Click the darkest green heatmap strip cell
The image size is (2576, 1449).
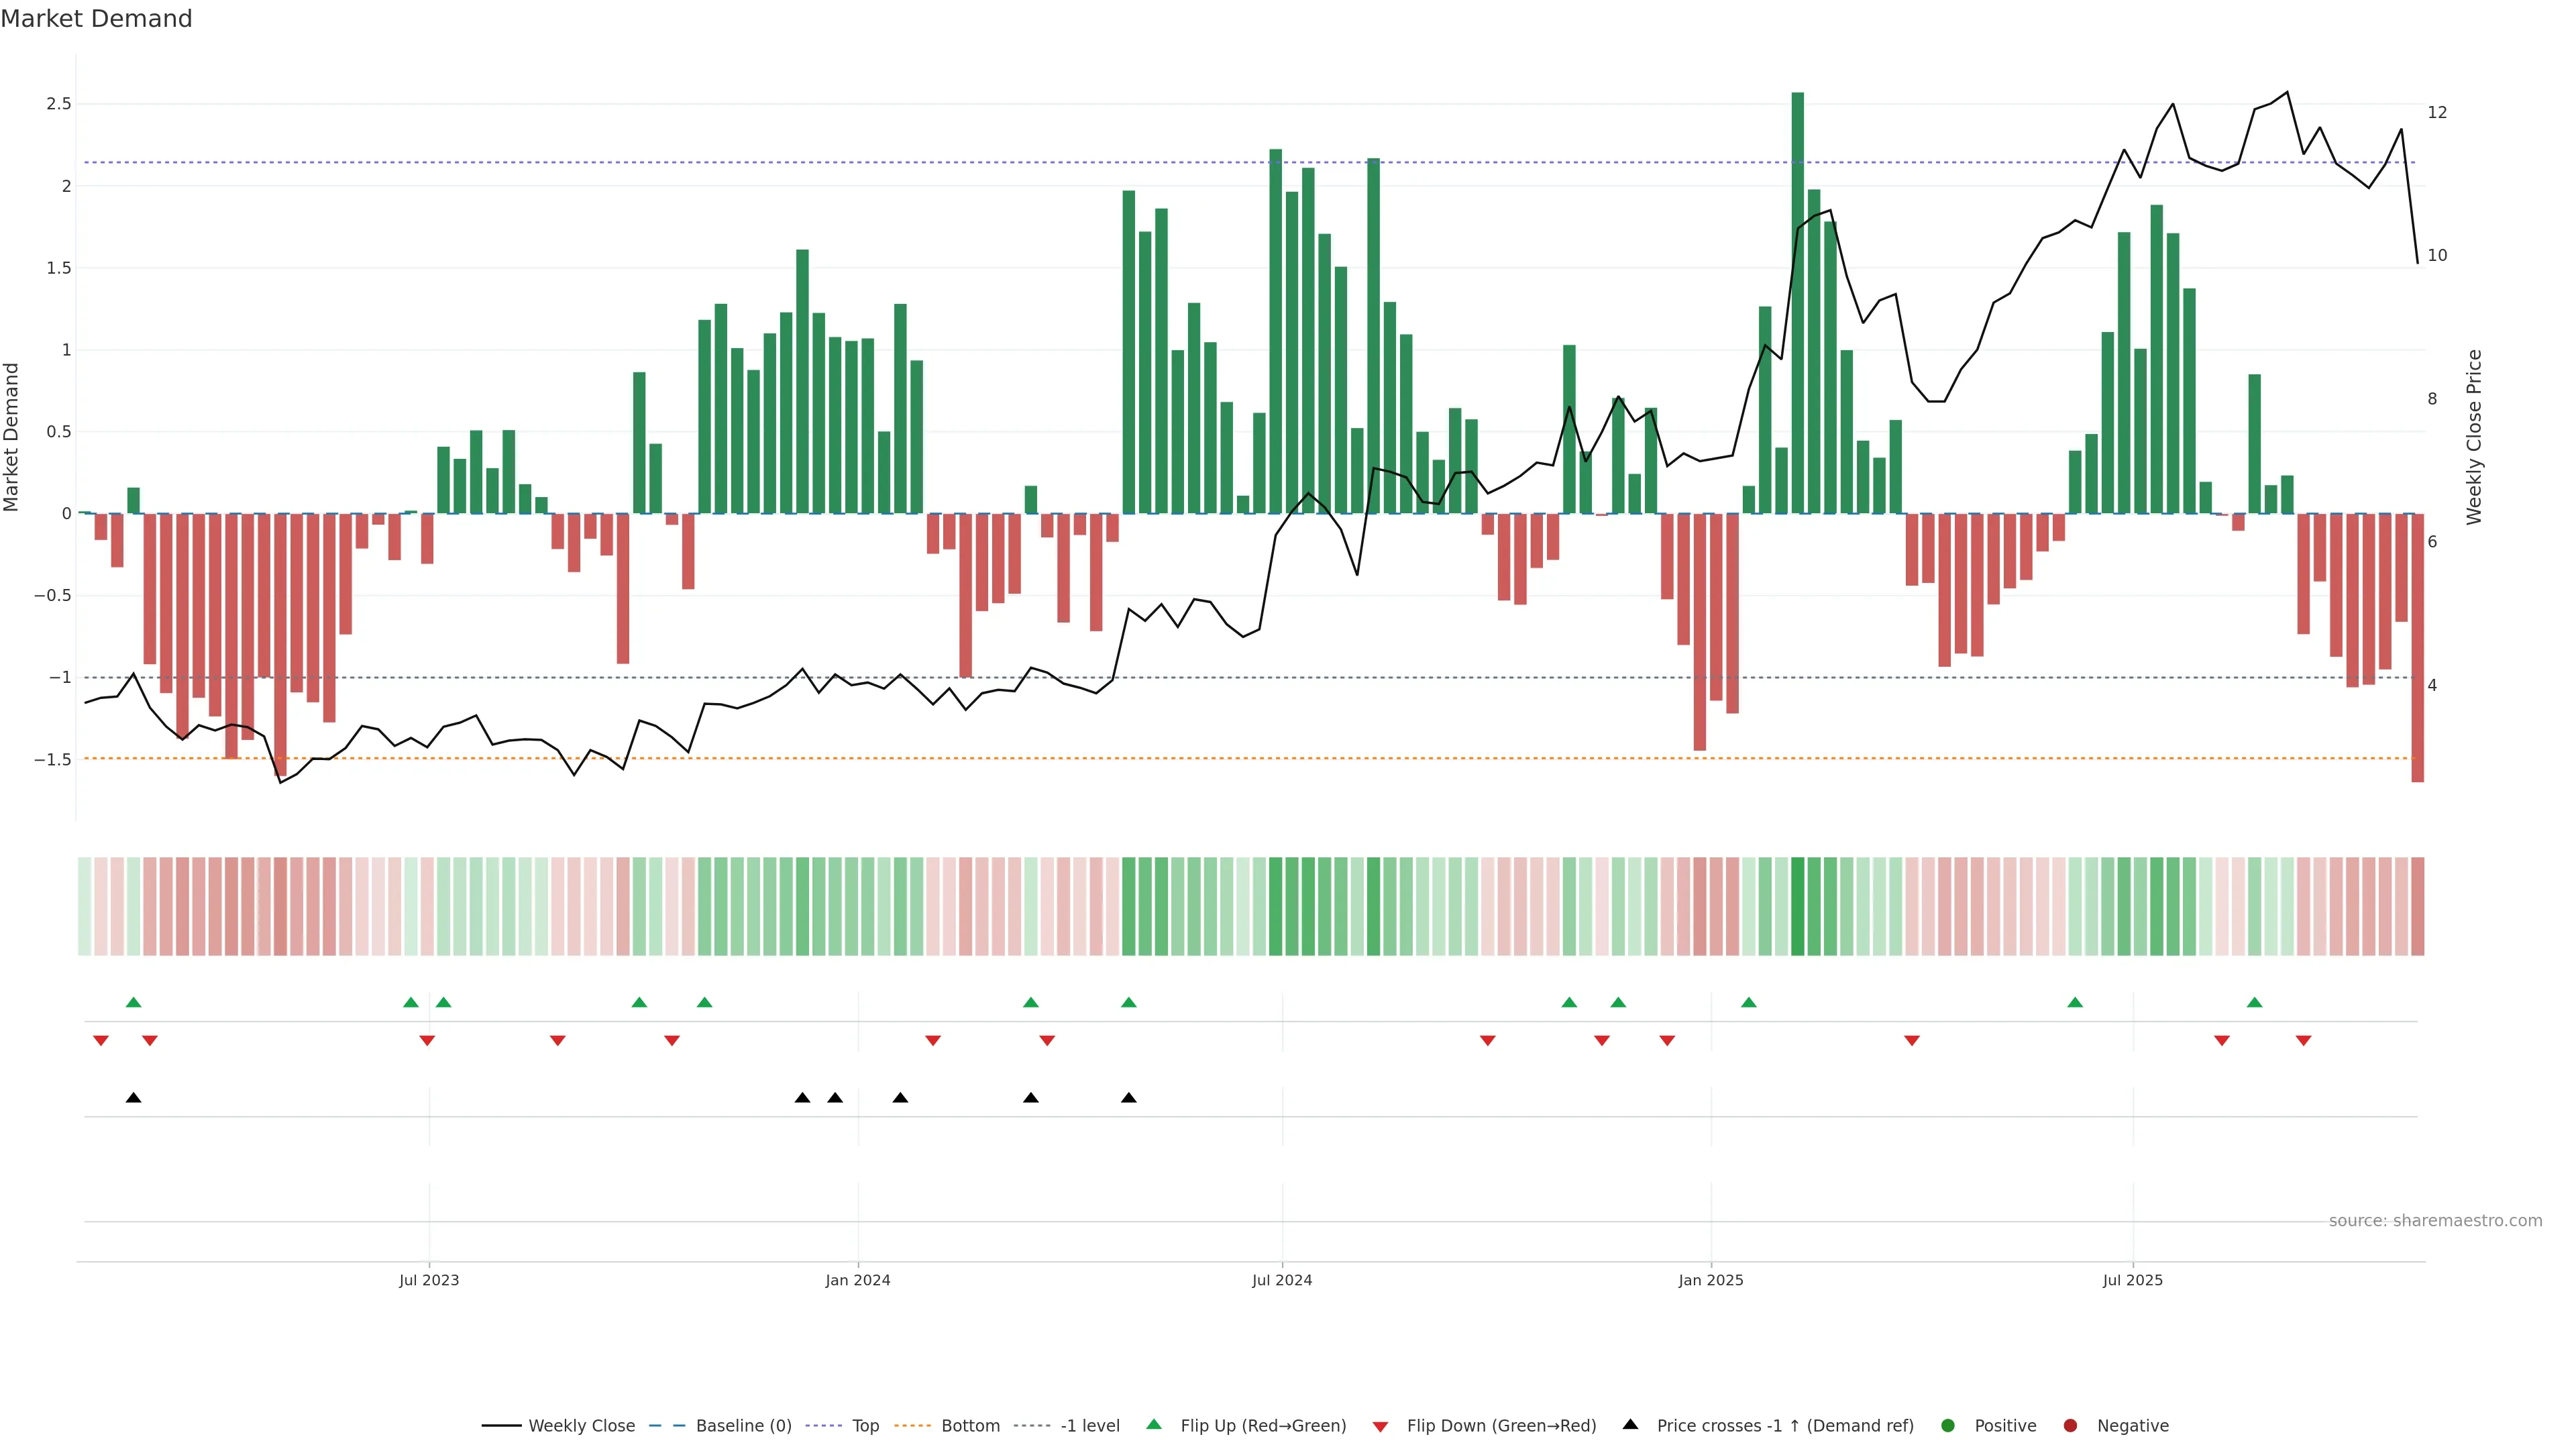pos(1798,906)
